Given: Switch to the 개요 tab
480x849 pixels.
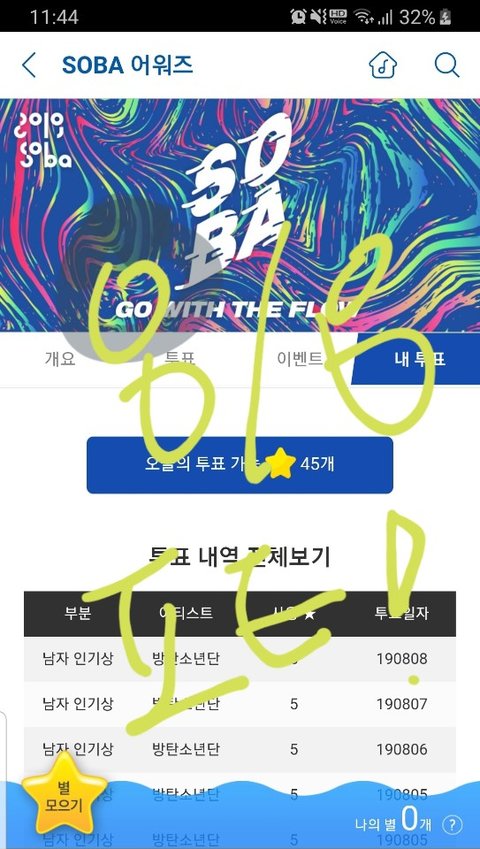Looking at the screenshot, I should pyautogui.click(x=60, y=360).
